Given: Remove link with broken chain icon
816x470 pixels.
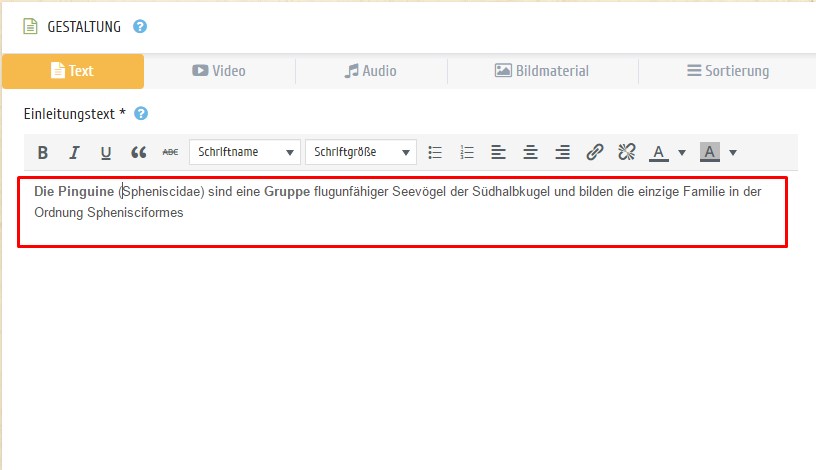Looking at the screenshot, I should [627, 153].
